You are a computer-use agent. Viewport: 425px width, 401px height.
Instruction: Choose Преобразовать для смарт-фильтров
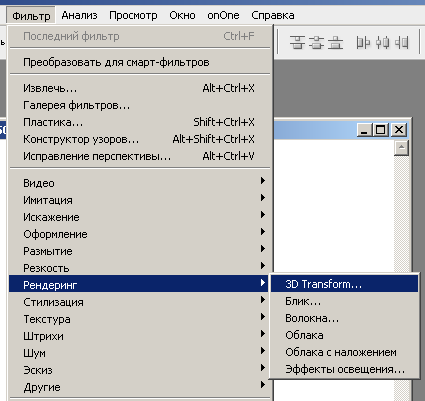pyautogui.click(x=140, y=62)
